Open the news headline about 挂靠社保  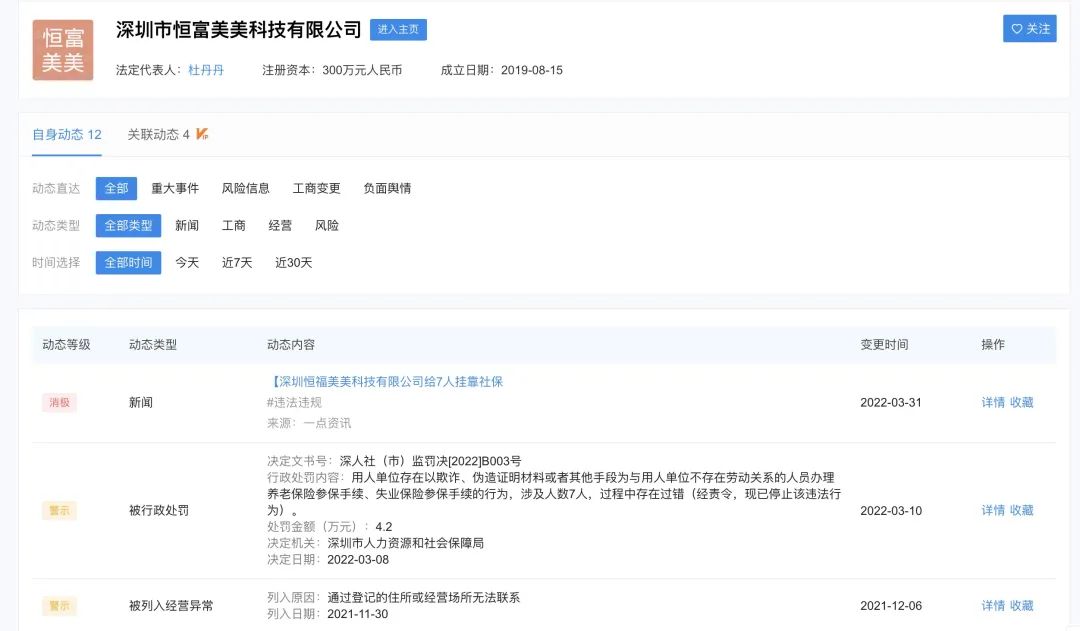tap(386, 382)
